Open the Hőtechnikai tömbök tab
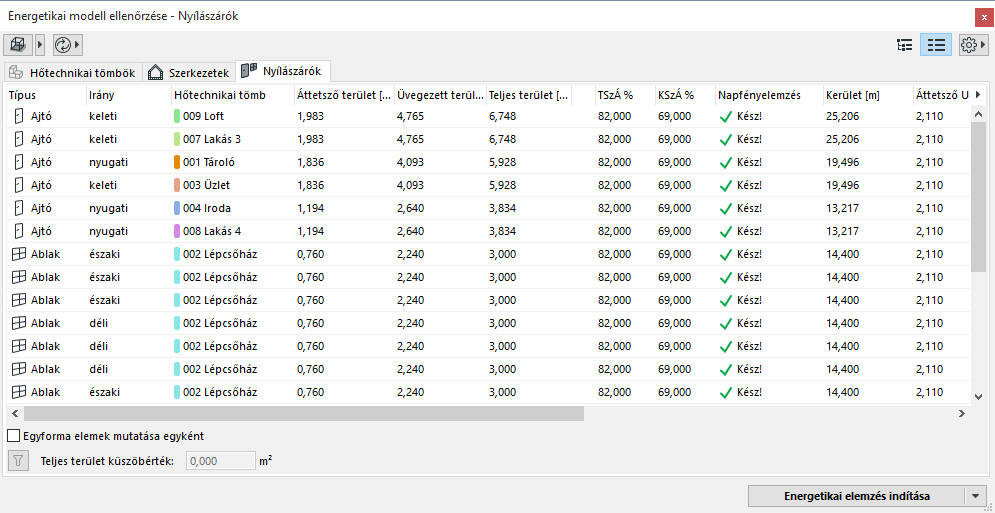The height and width of the screenshot is (513, 995). tap(71, 72)
